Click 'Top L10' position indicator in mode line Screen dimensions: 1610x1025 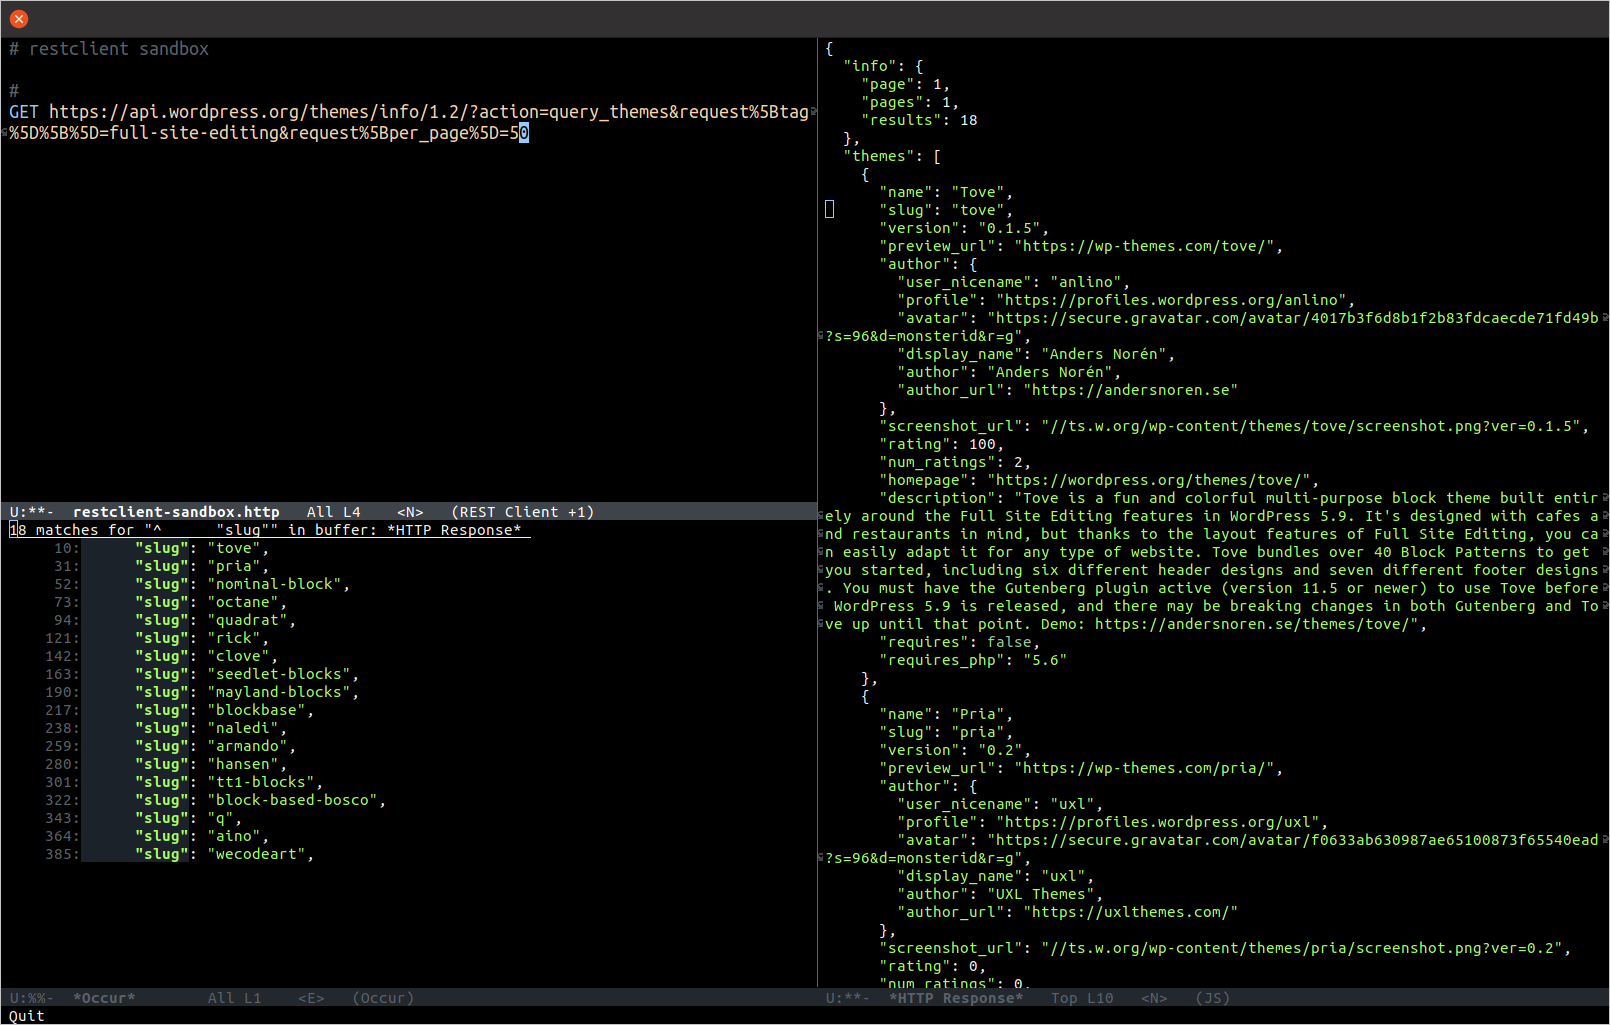(x=1082, y=998)
